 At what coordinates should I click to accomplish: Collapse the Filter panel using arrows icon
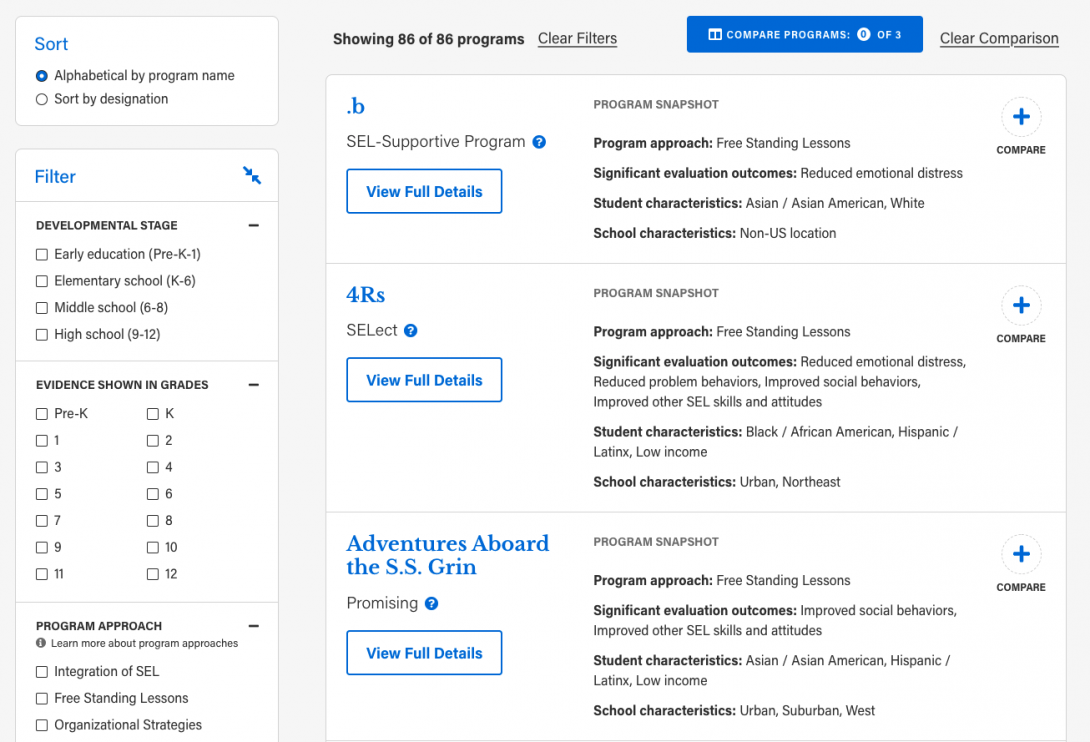(252, 175)
